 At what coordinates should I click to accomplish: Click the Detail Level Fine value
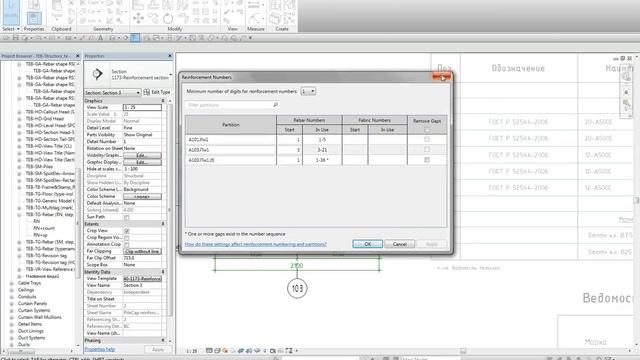point(142,128)
